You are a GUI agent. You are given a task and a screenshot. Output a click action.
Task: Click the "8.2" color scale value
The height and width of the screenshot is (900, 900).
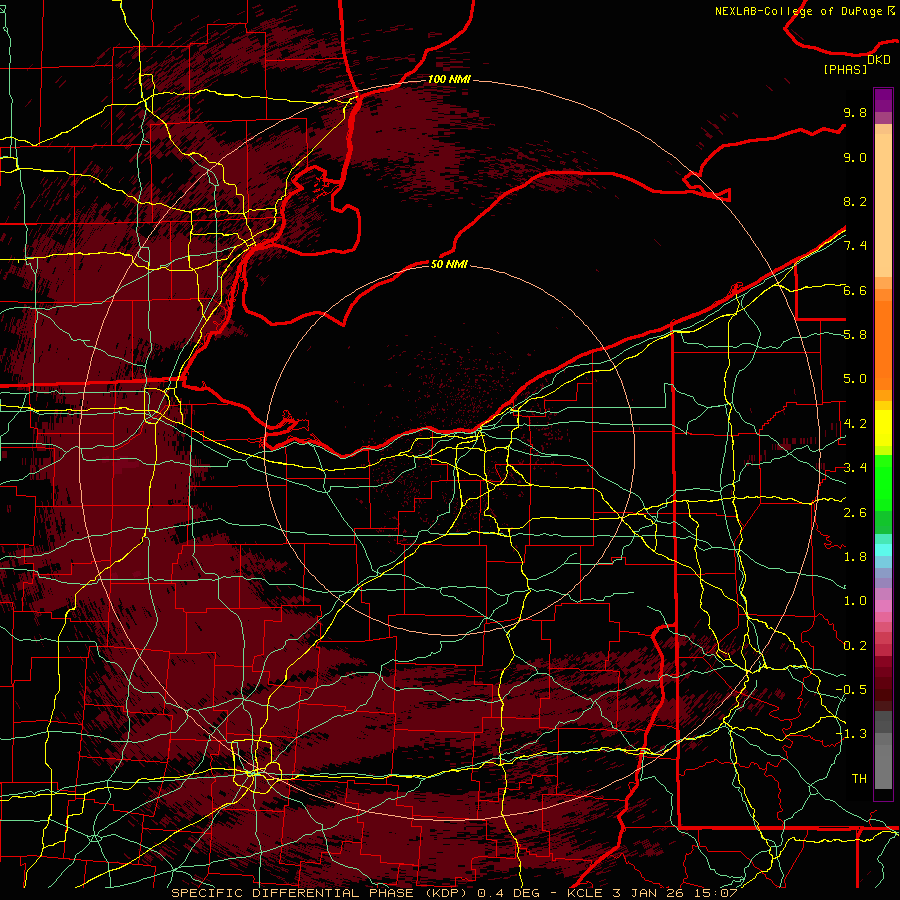855,201
